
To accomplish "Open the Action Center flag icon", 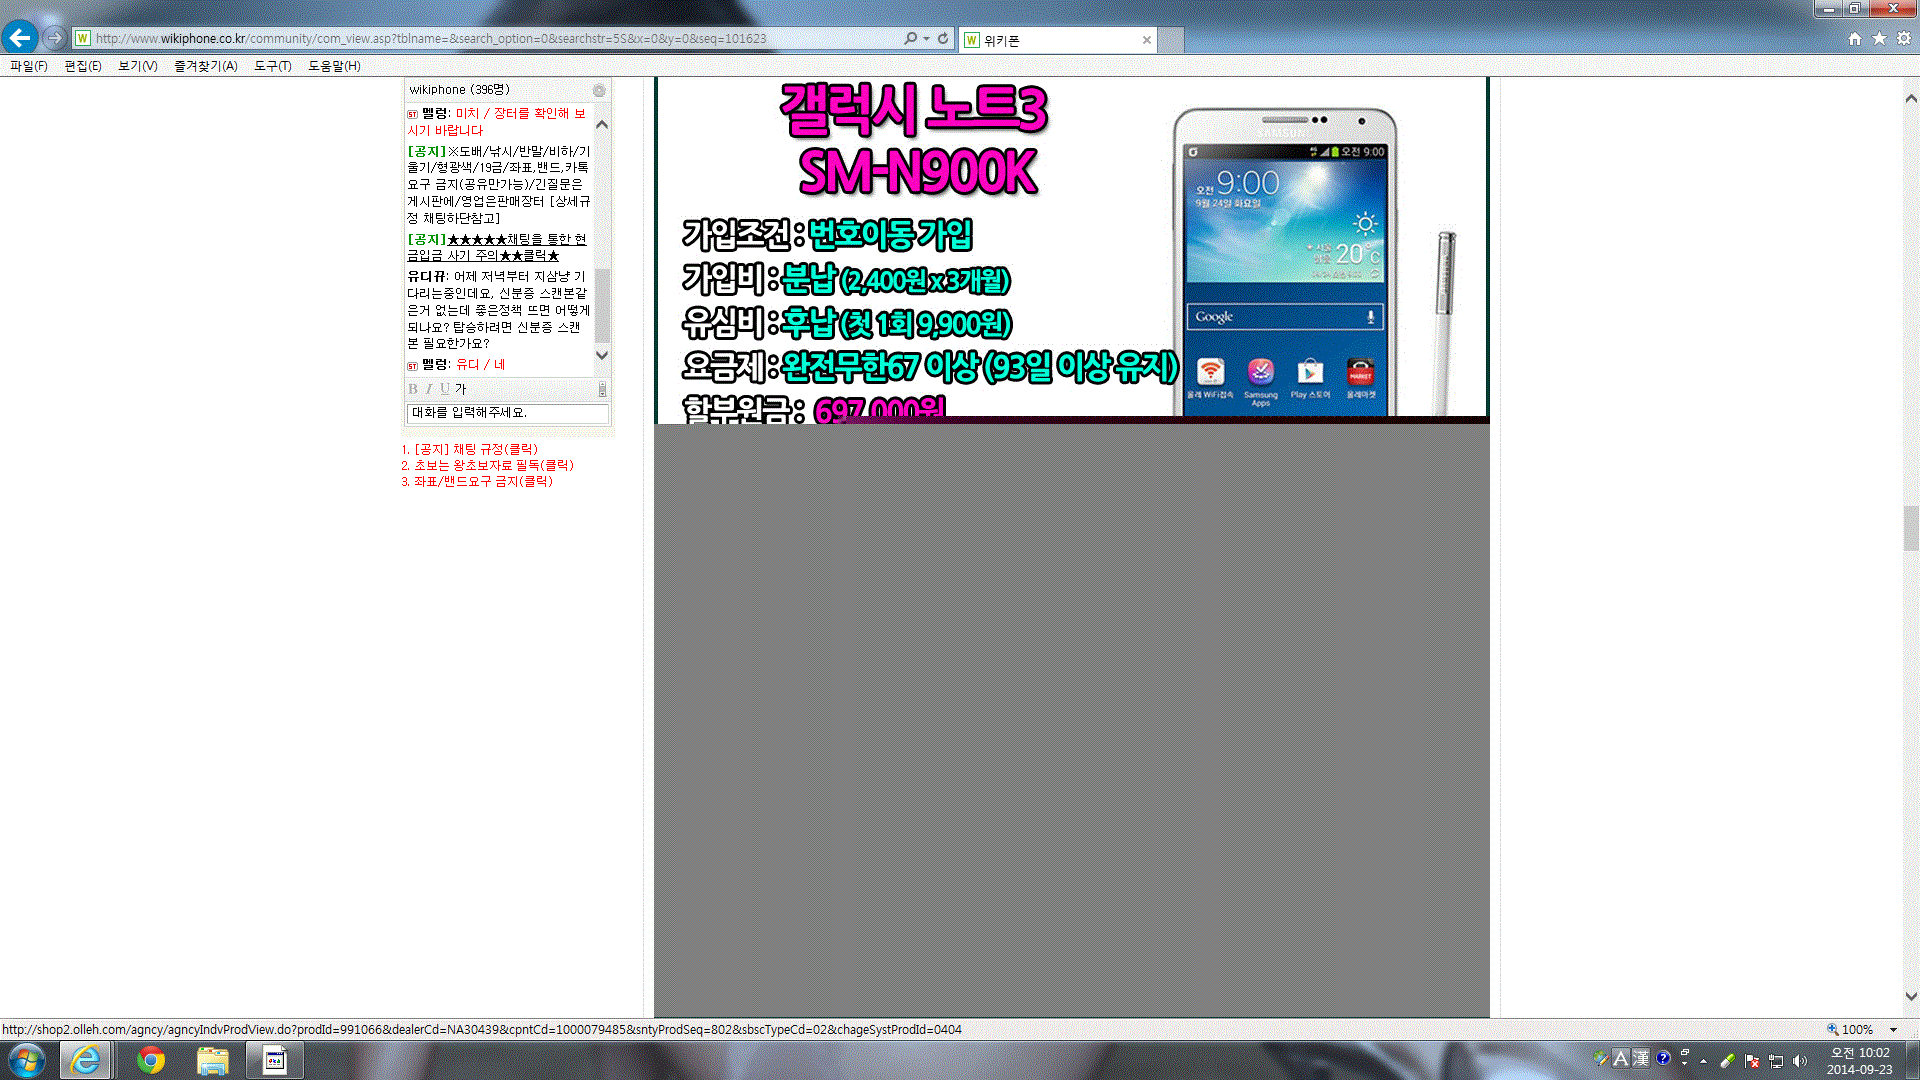I will click(x=1752, y=1061).
